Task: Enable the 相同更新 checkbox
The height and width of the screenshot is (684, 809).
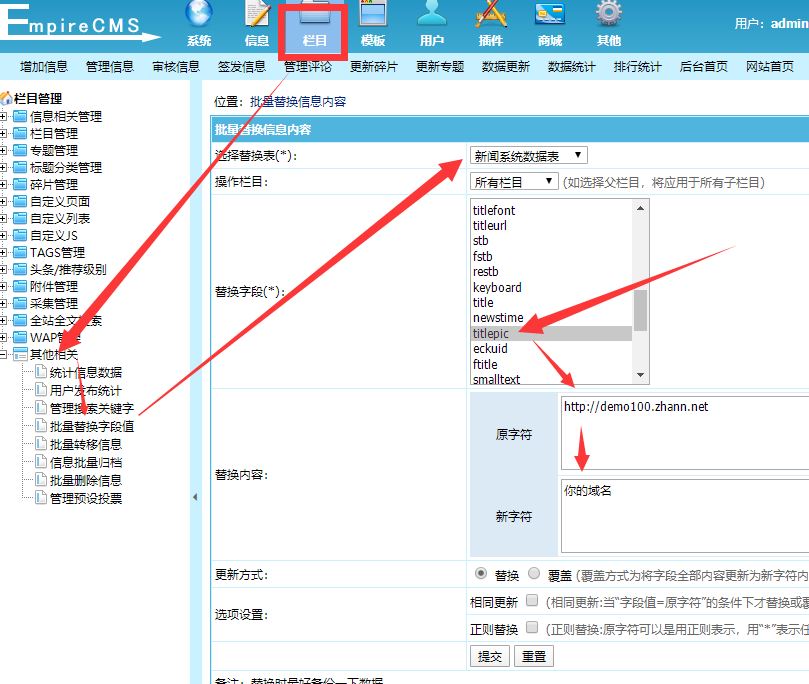Action: pyautogui.click(x=532, y=601)
